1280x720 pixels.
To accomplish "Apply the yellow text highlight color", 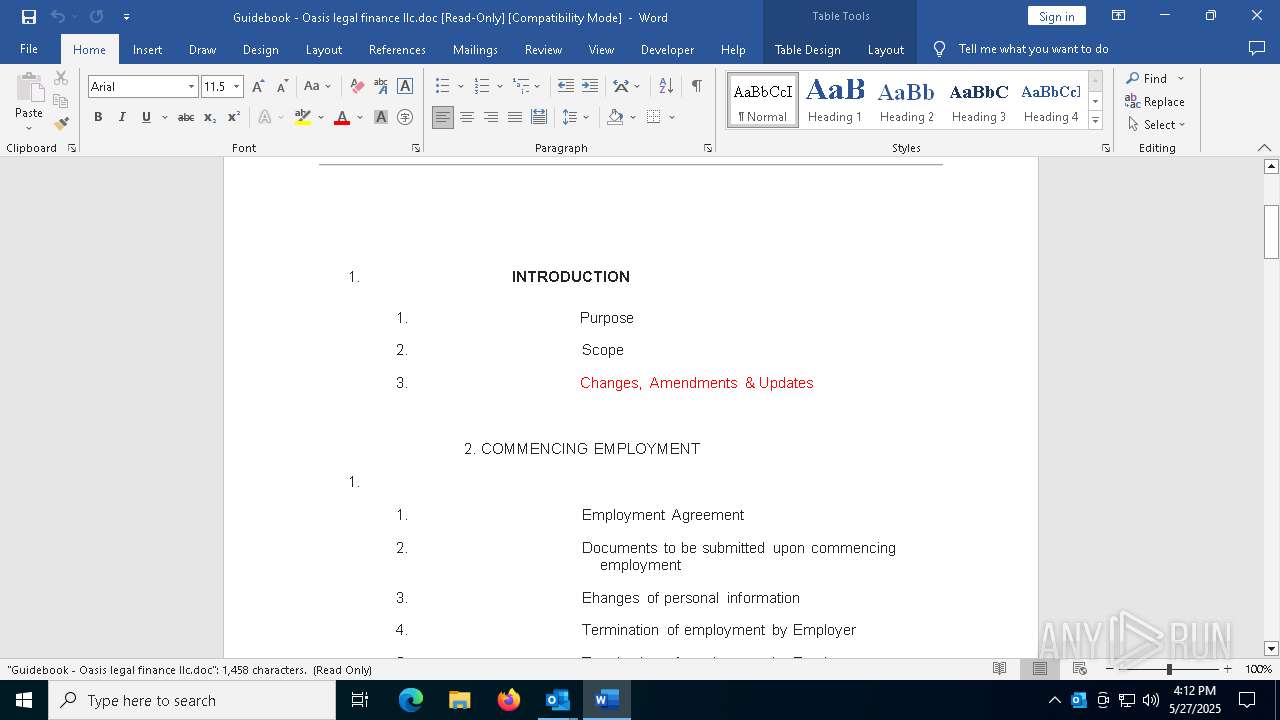I will [303, 117].
